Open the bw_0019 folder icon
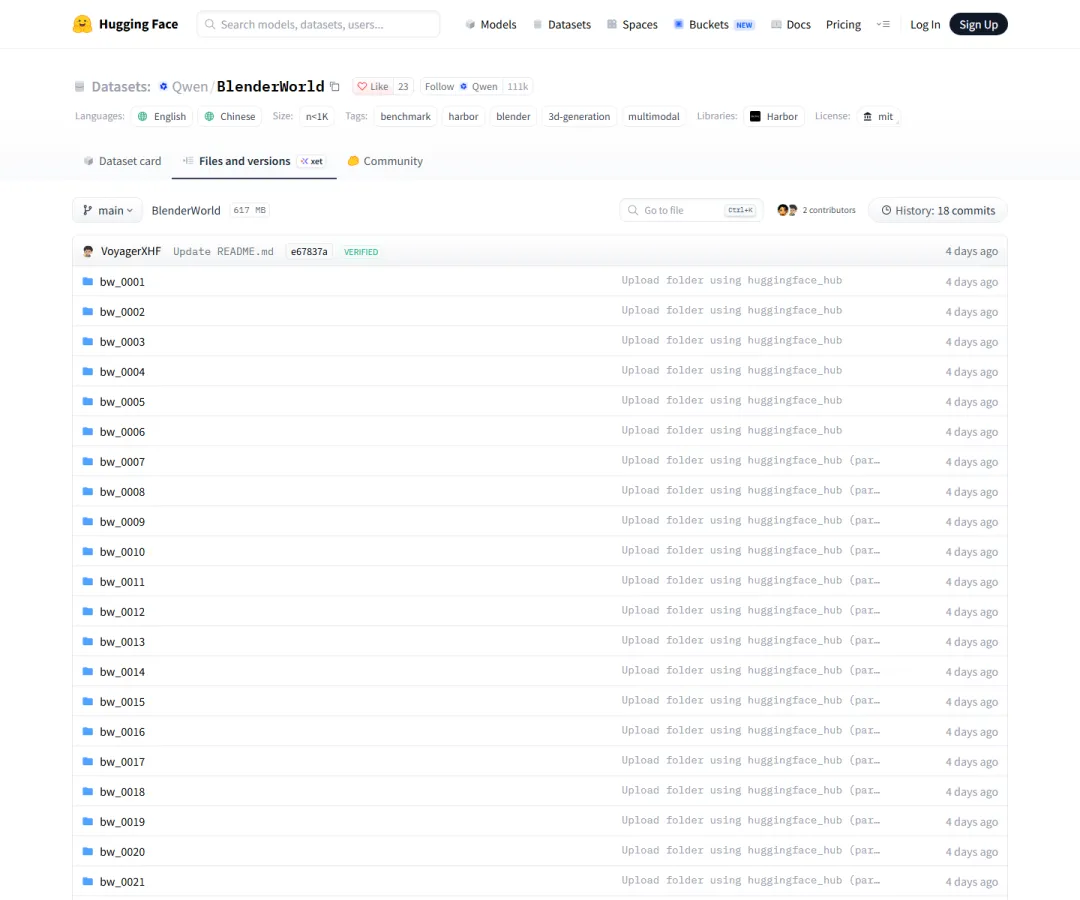The height and width of the screenshot is (900, 1080). (x=87, y=821)
